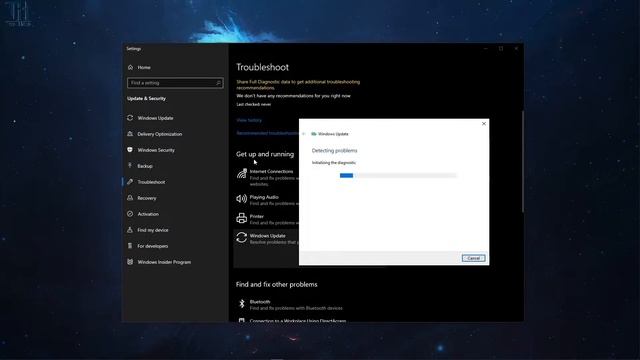Screen dimensions: 640x360
Task: Open Windows Update settings page
Action: pyautogui.click(x=155, y=118)
